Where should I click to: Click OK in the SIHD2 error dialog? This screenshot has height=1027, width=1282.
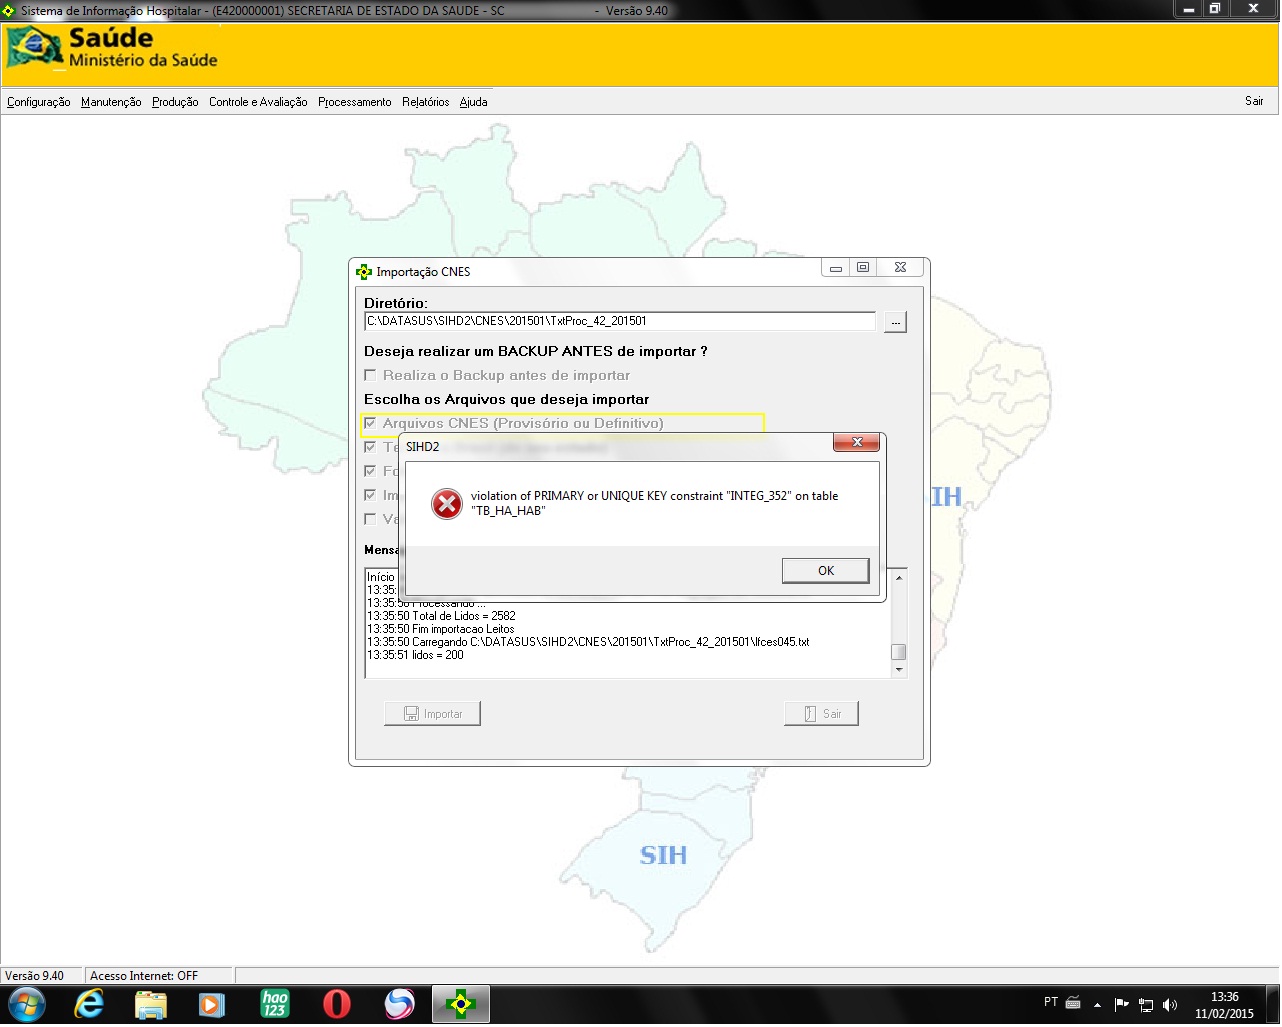(825, 571)
